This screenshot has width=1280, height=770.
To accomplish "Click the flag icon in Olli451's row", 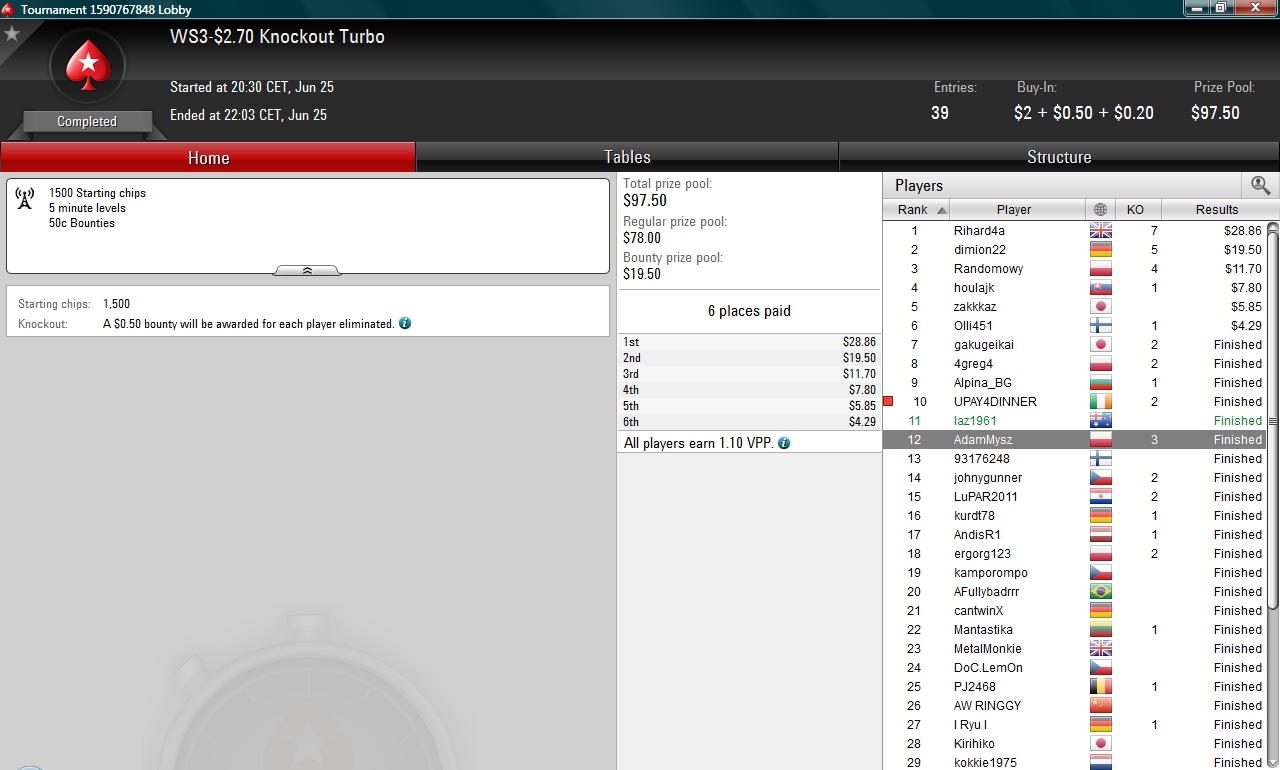I will [x=1100, y=326].
